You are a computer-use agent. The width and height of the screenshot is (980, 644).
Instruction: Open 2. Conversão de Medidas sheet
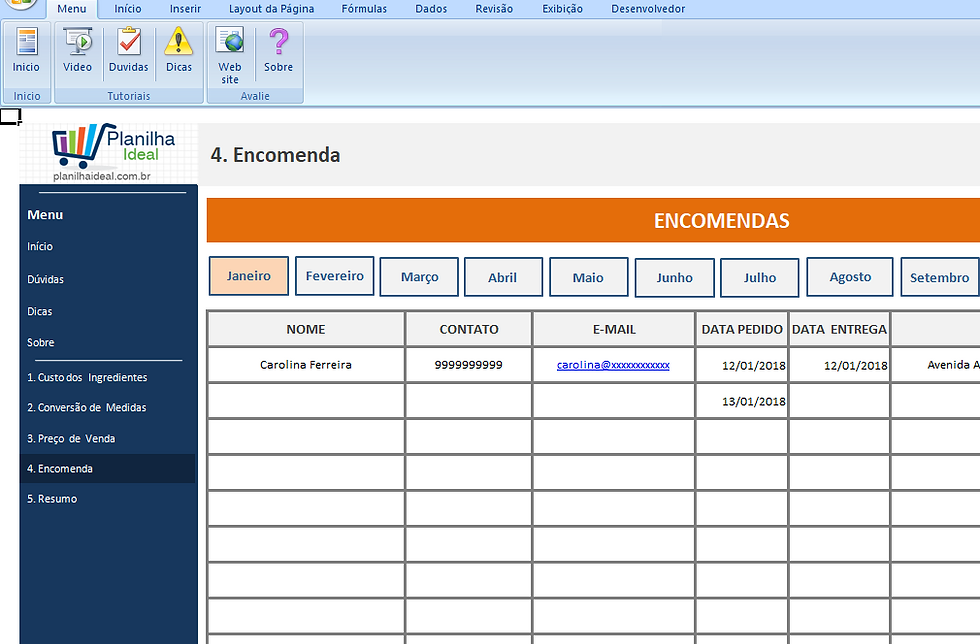[87, 408]
